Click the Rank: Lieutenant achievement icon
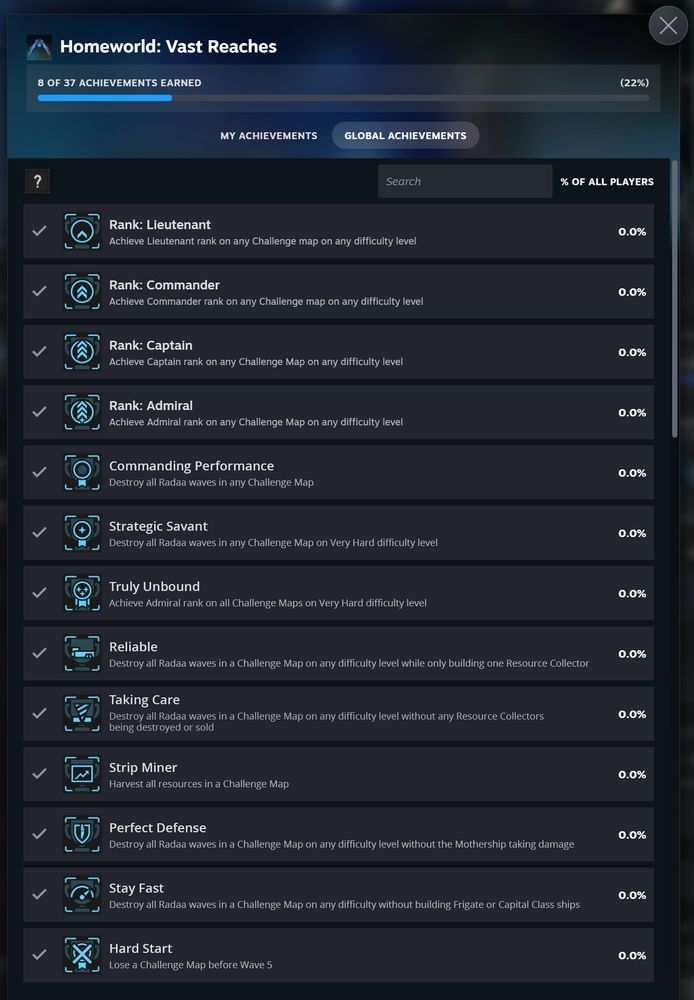 (82, 232)
